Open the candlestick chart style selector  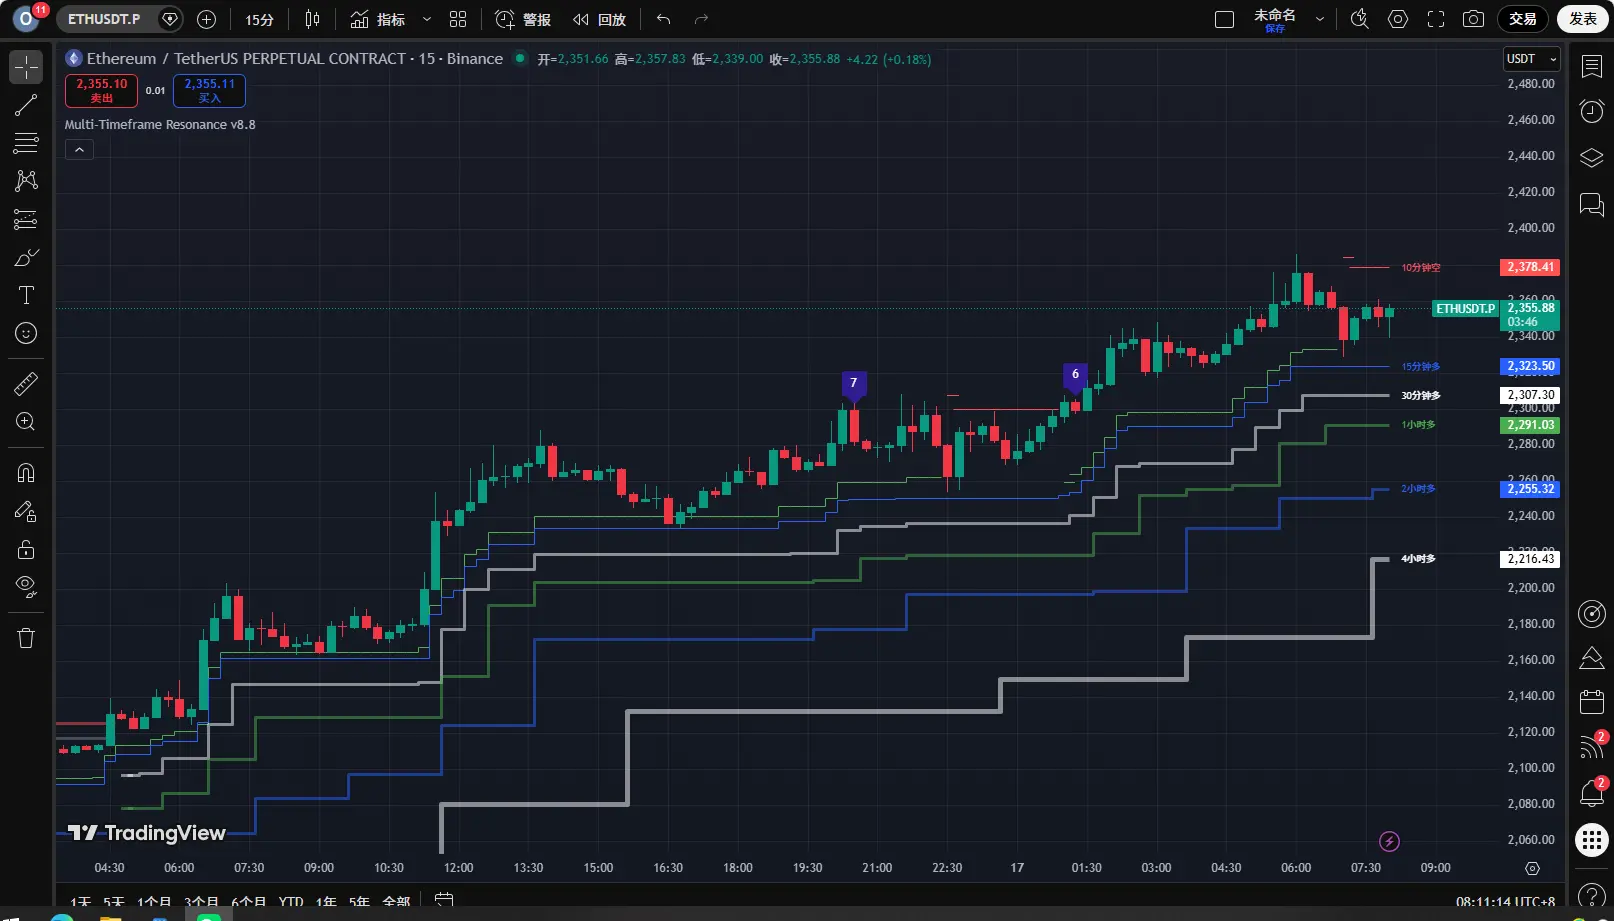pos(312,19)
